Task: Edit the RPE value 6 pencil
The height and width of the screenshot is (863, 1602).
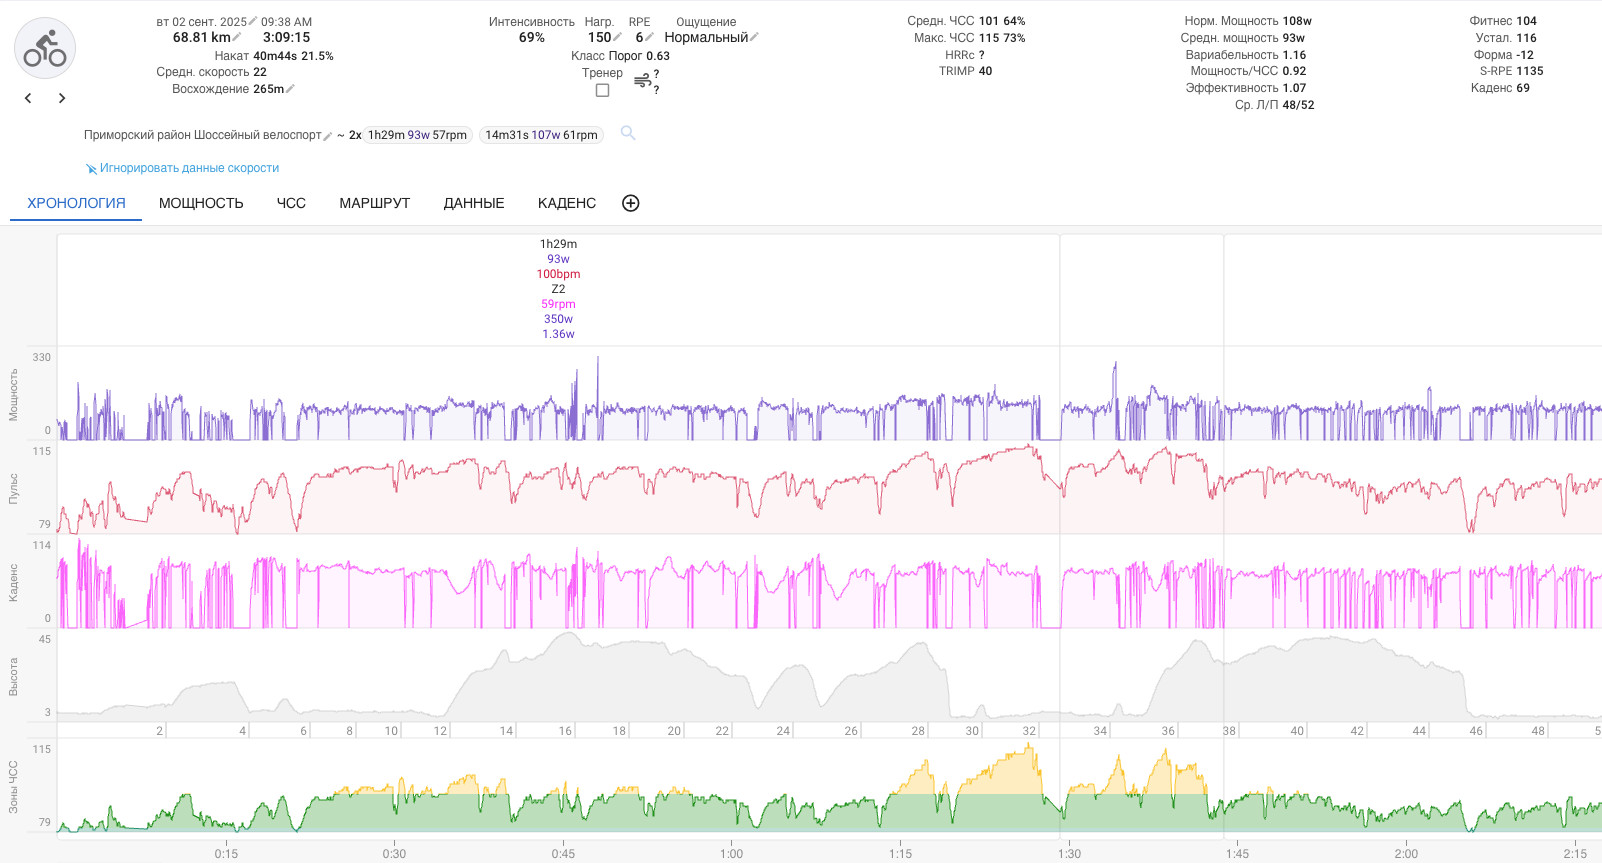Action: click(649, 37)
